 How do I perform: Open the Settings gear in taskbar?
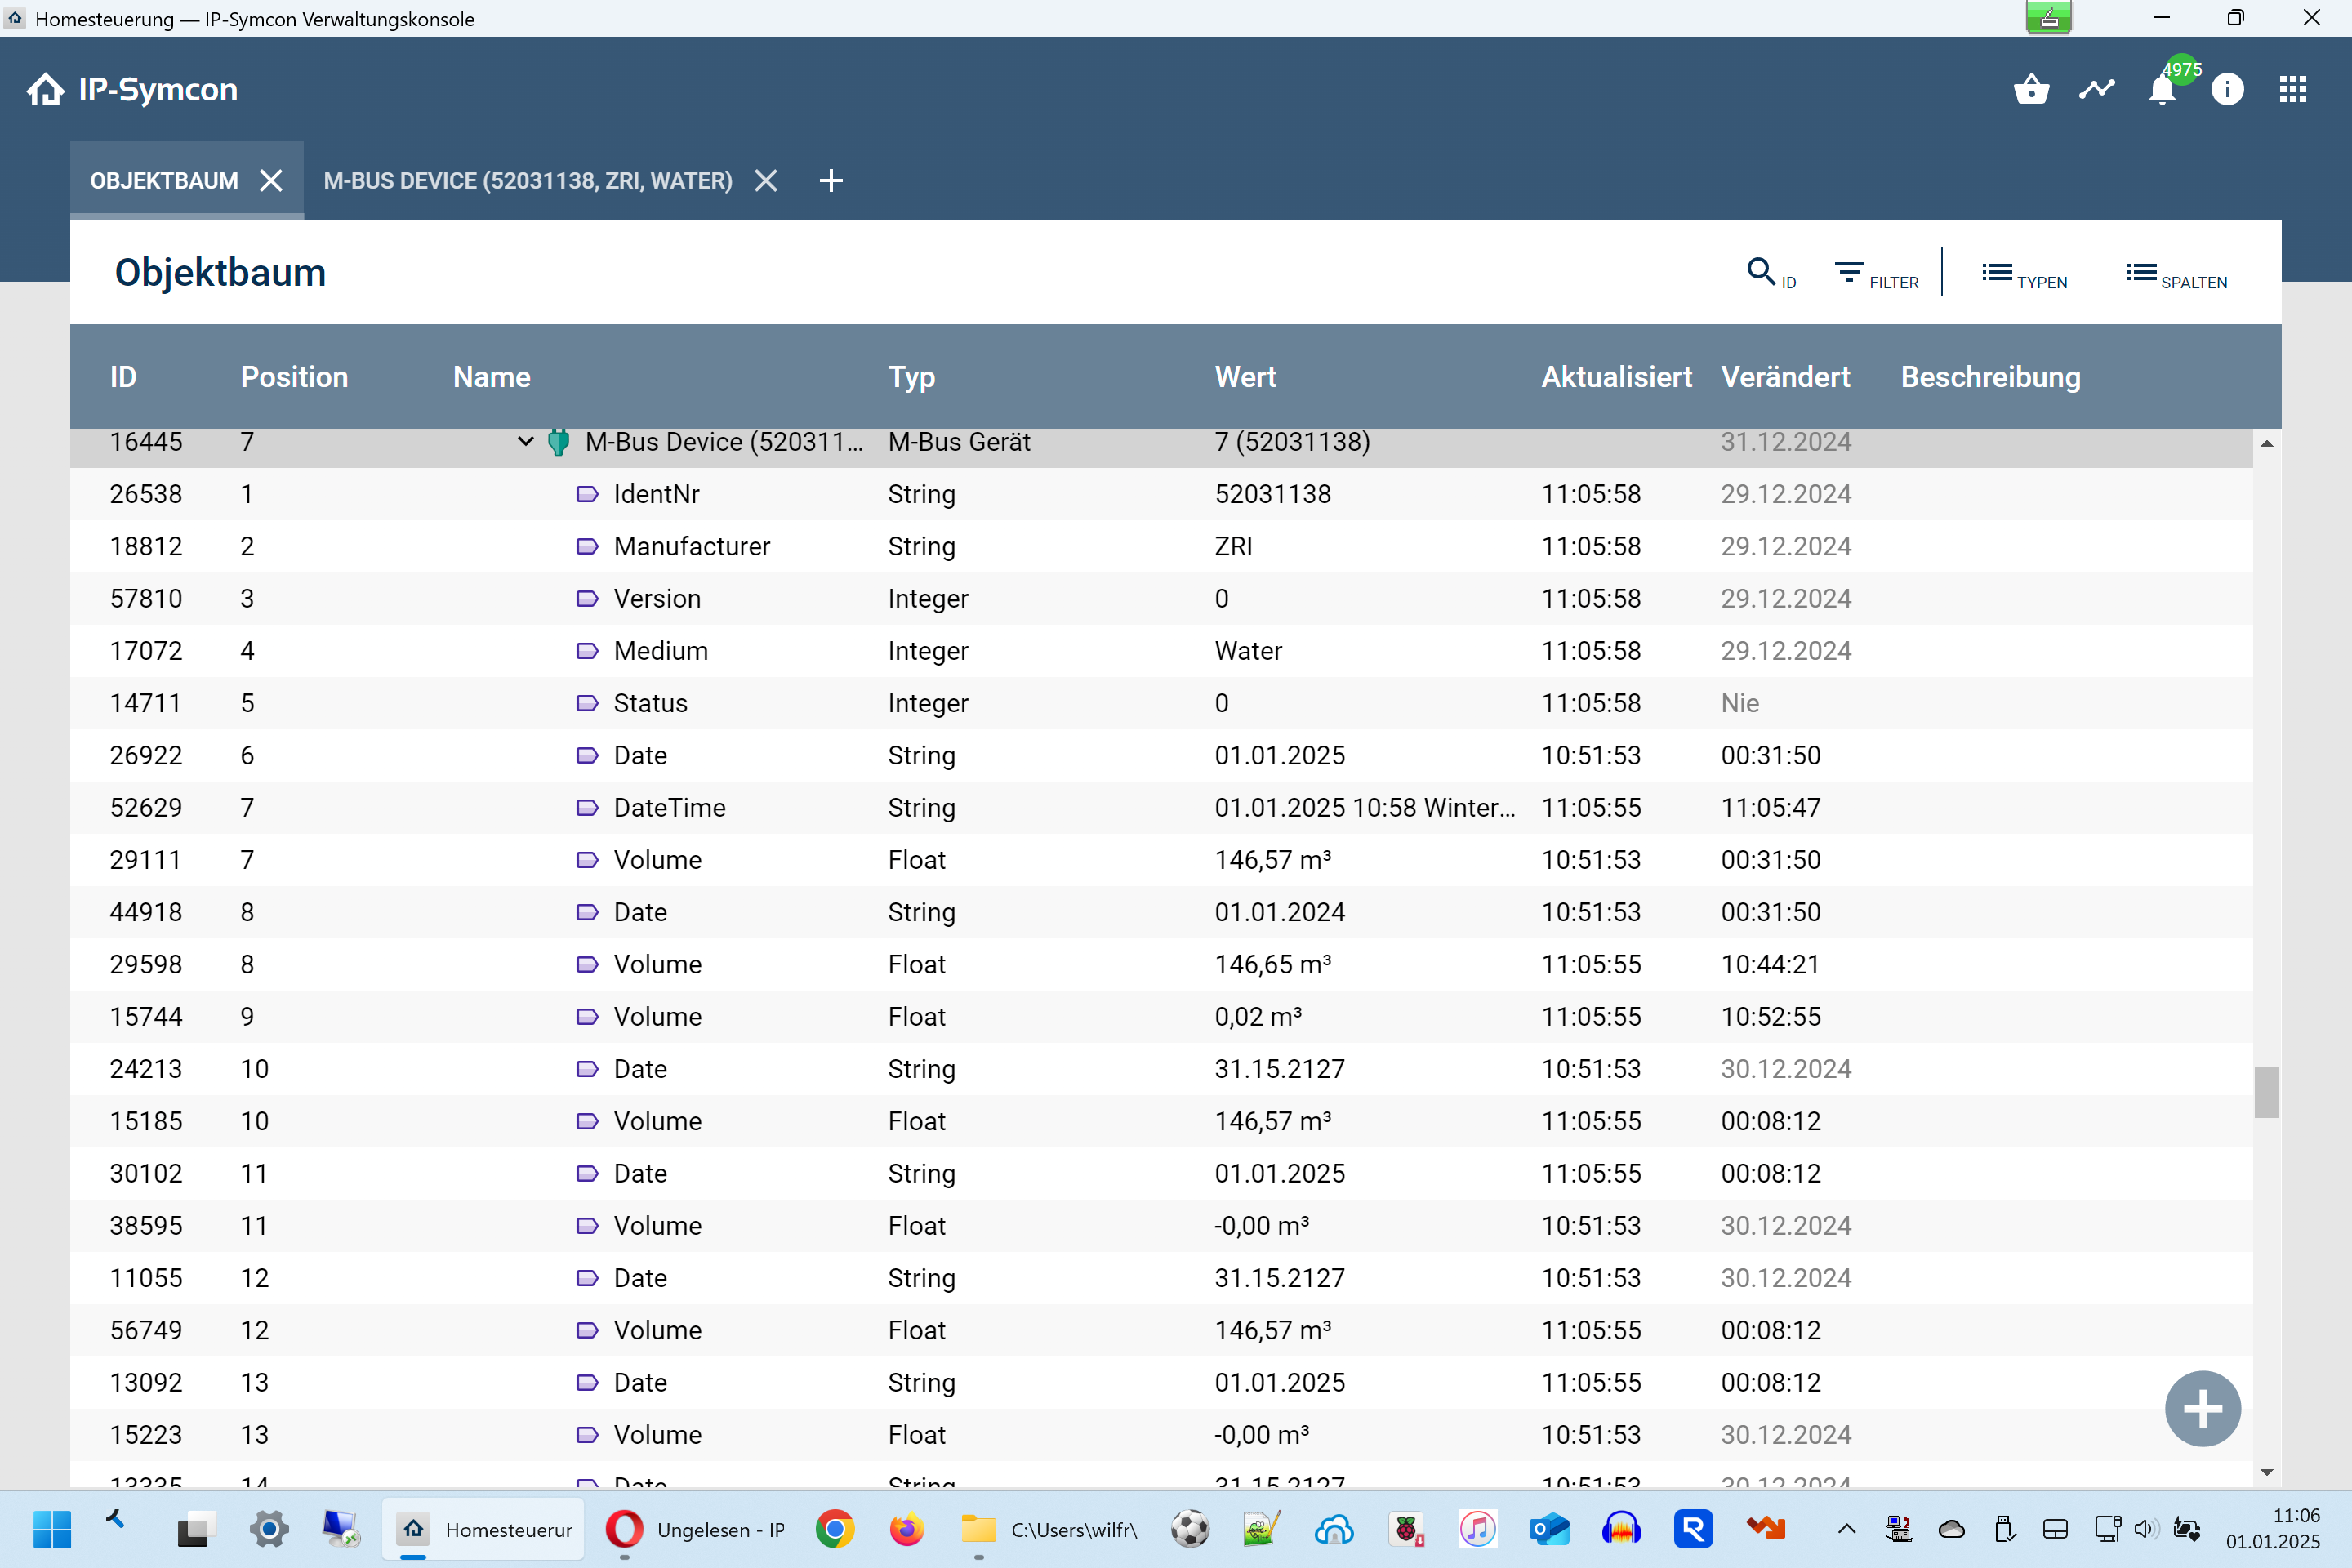(269, 1529)
